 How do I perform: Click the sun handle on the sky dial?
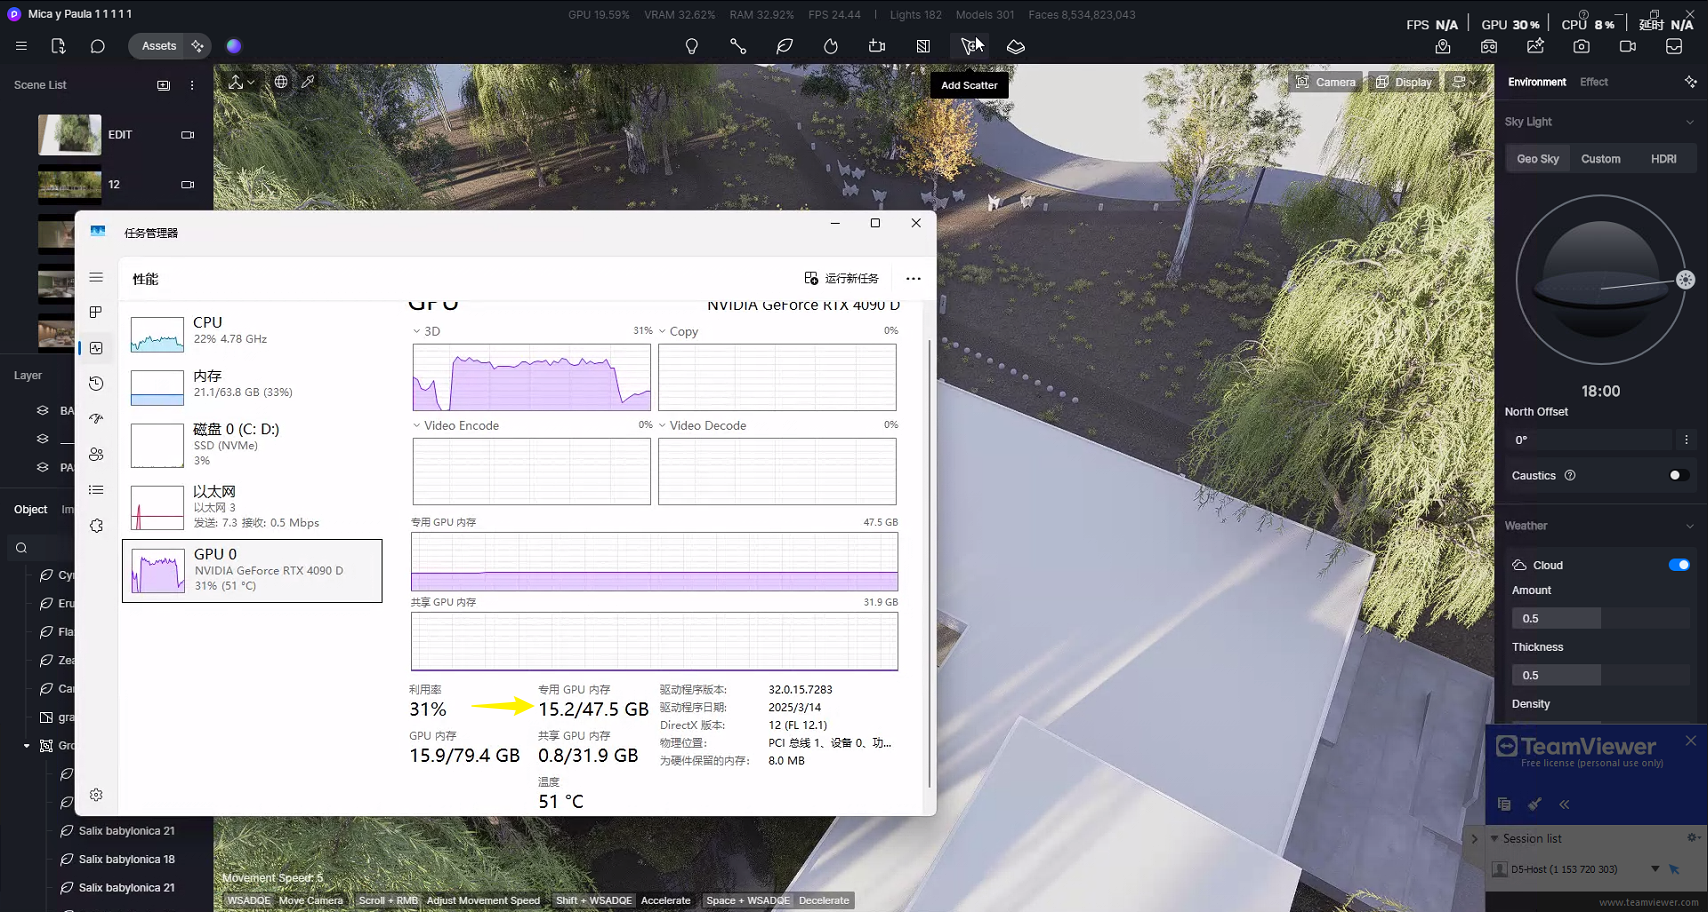coord(1686,280)
